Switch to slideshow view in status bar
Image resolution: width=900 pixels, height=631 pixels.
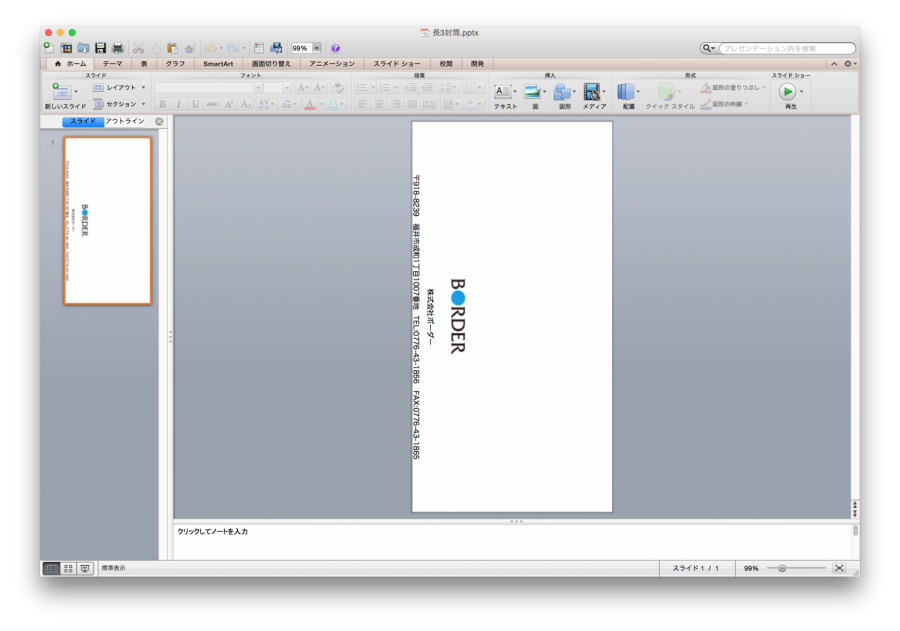click(x=85, y=568)
